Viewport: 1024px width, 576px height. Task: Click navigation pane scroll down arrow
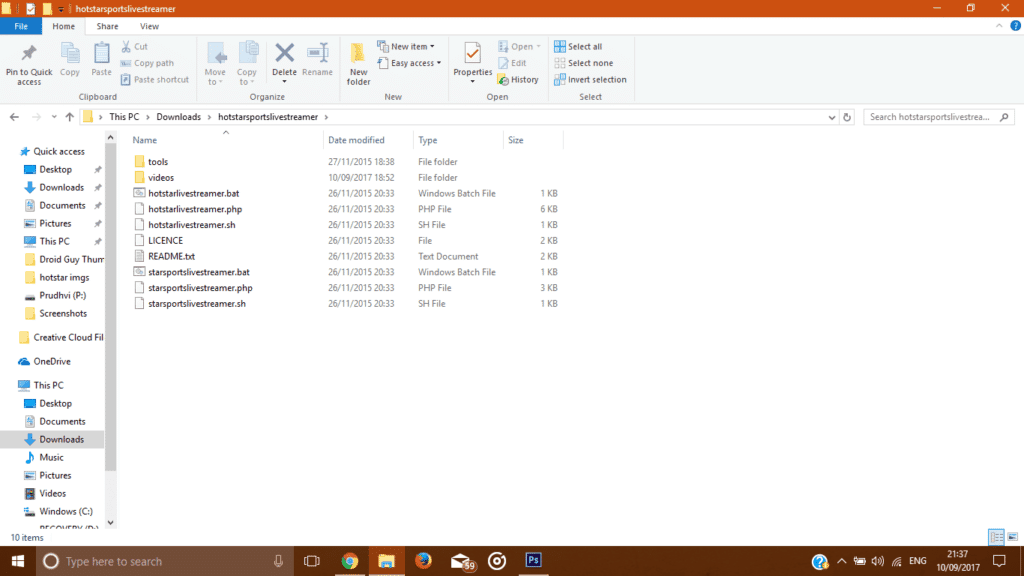coord(110,522)
